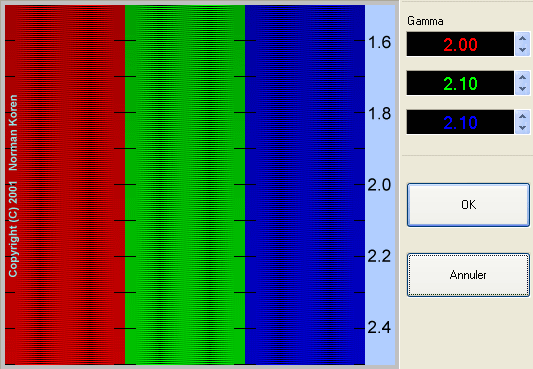
Task: Decrease the red gamma value with down arrow
Action: click(522, 50)
